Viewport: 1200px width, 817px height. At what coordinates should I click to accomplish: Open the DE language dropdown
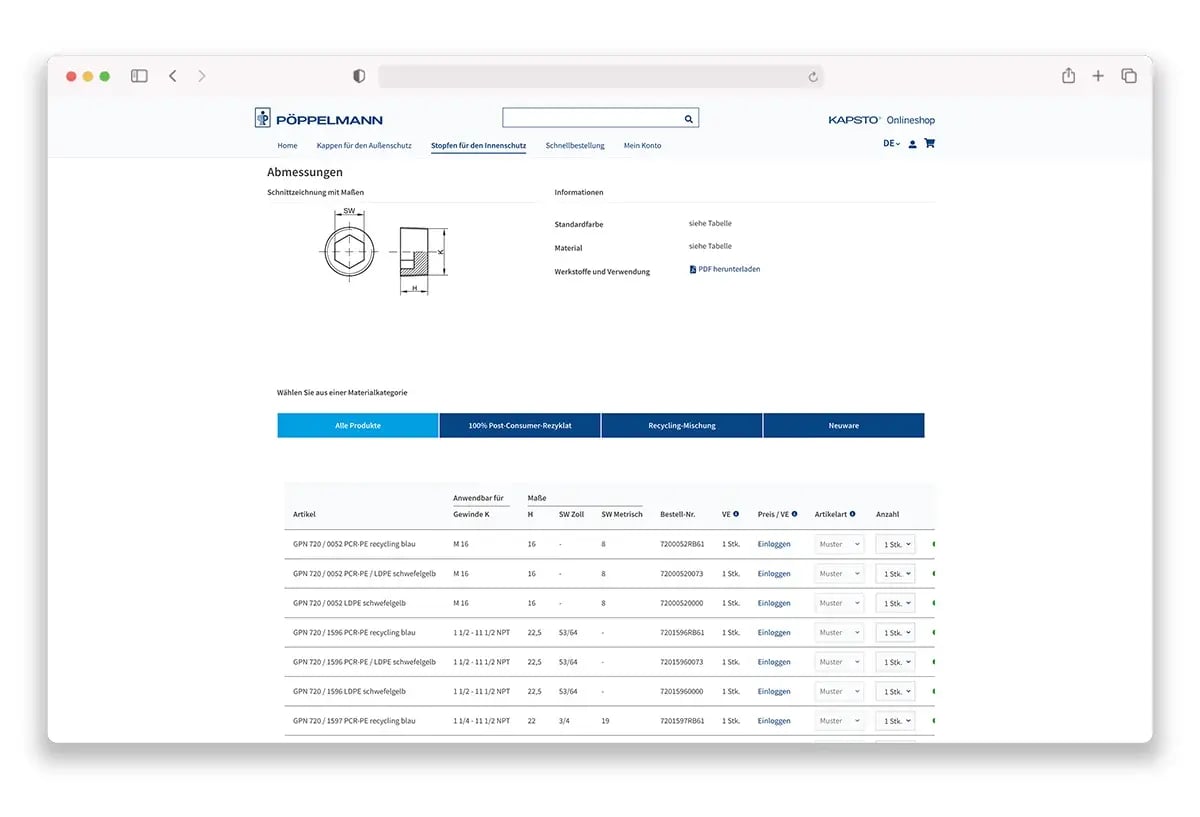pyautogui.click(x=891, y=144)
